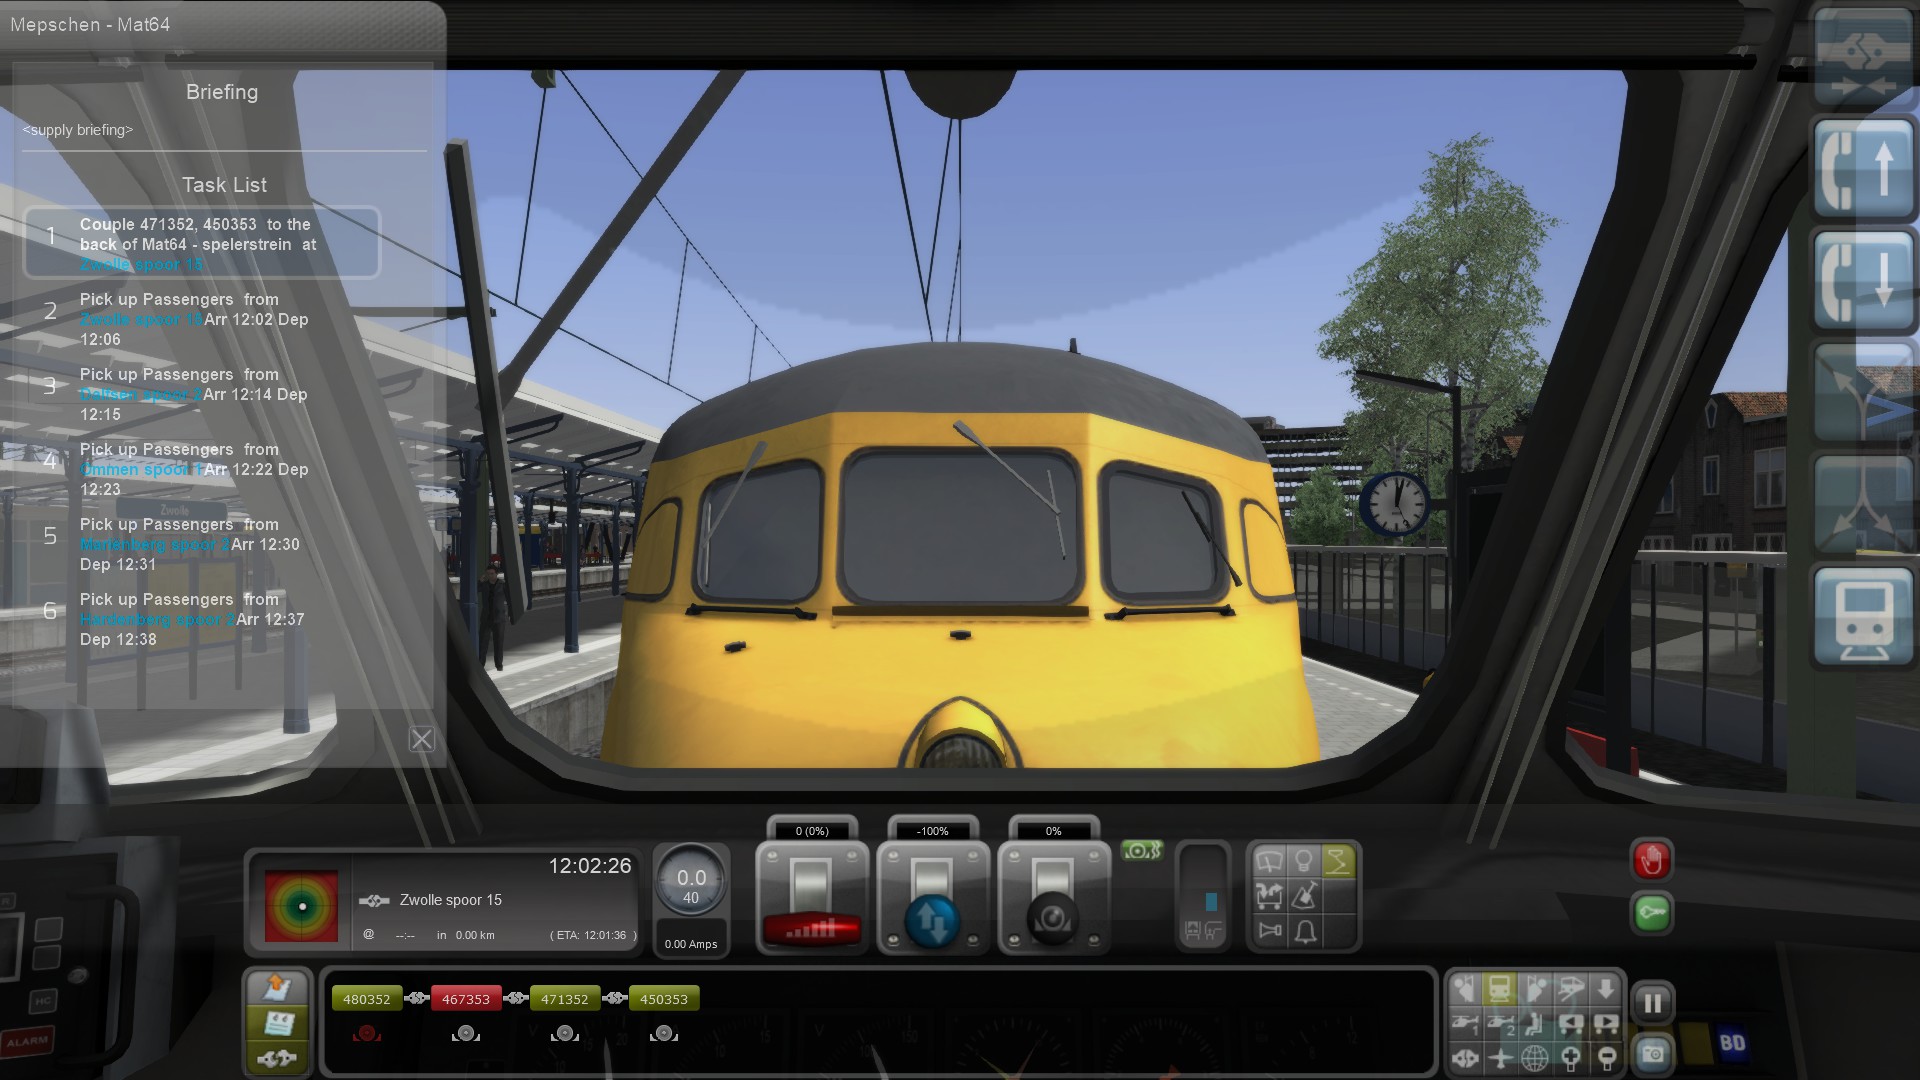Select the front external camera view
The width and height of the screenshot is (1920, 1080).
point(1465,989)
